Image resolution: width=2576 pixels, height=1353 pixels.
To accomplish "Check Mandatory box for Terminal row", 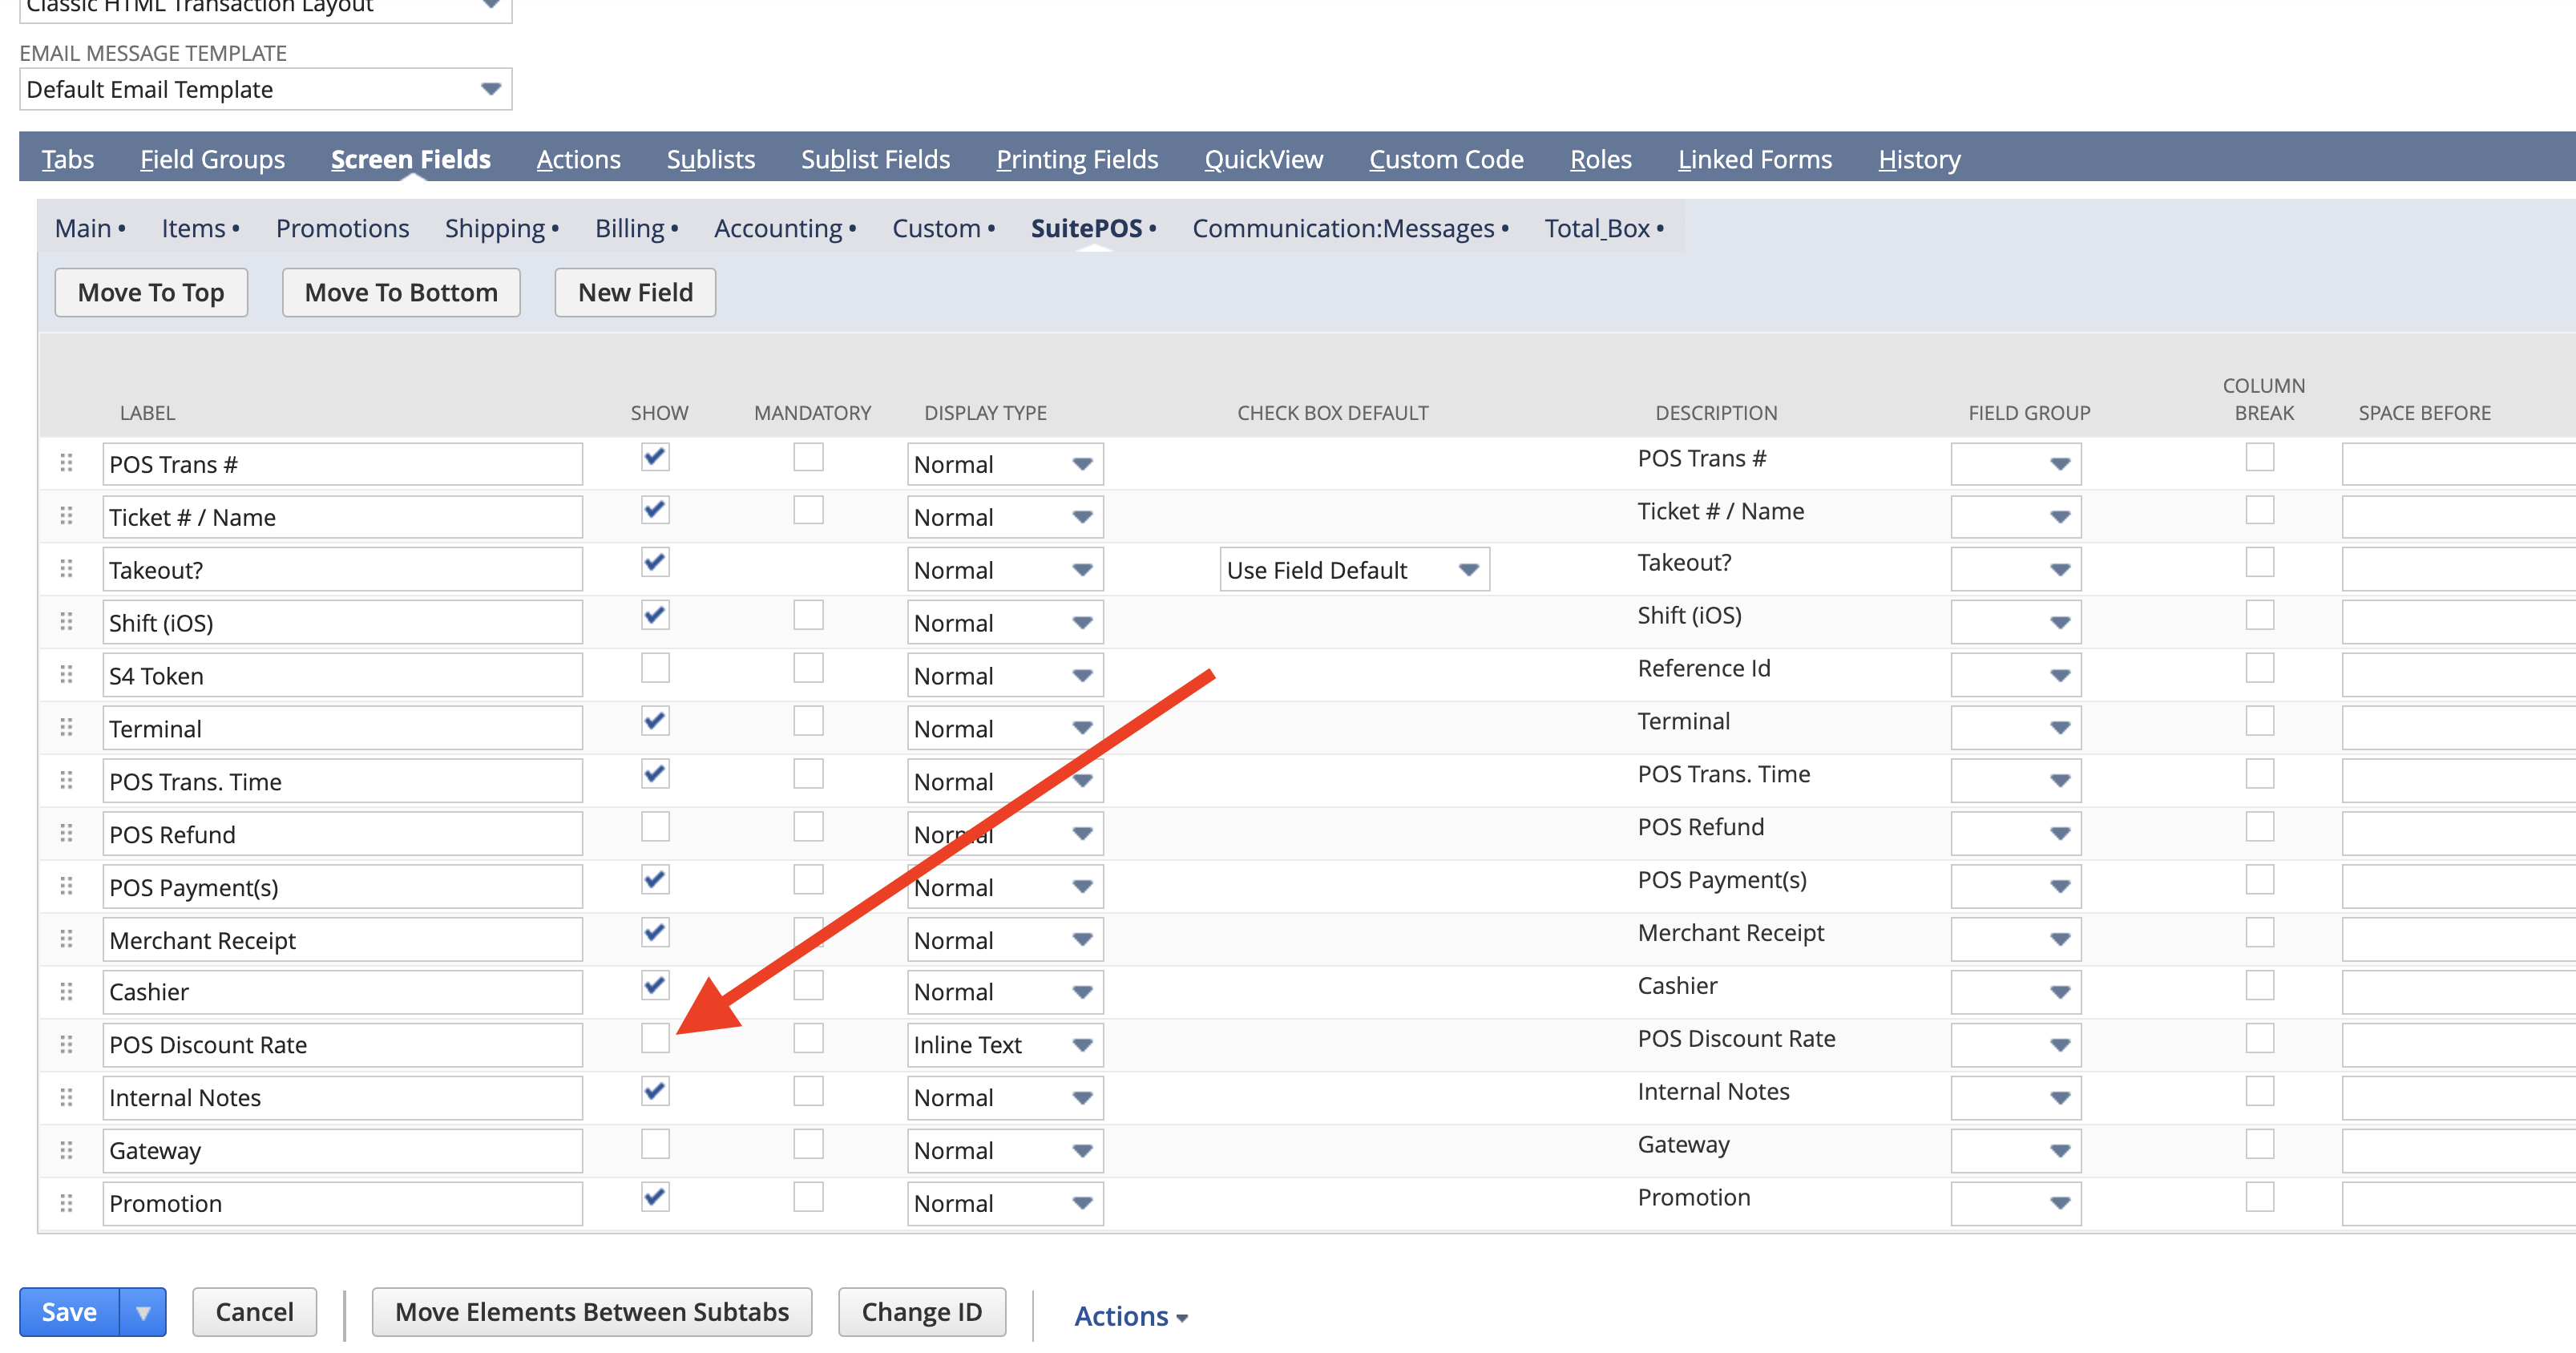I will point(808,721).
